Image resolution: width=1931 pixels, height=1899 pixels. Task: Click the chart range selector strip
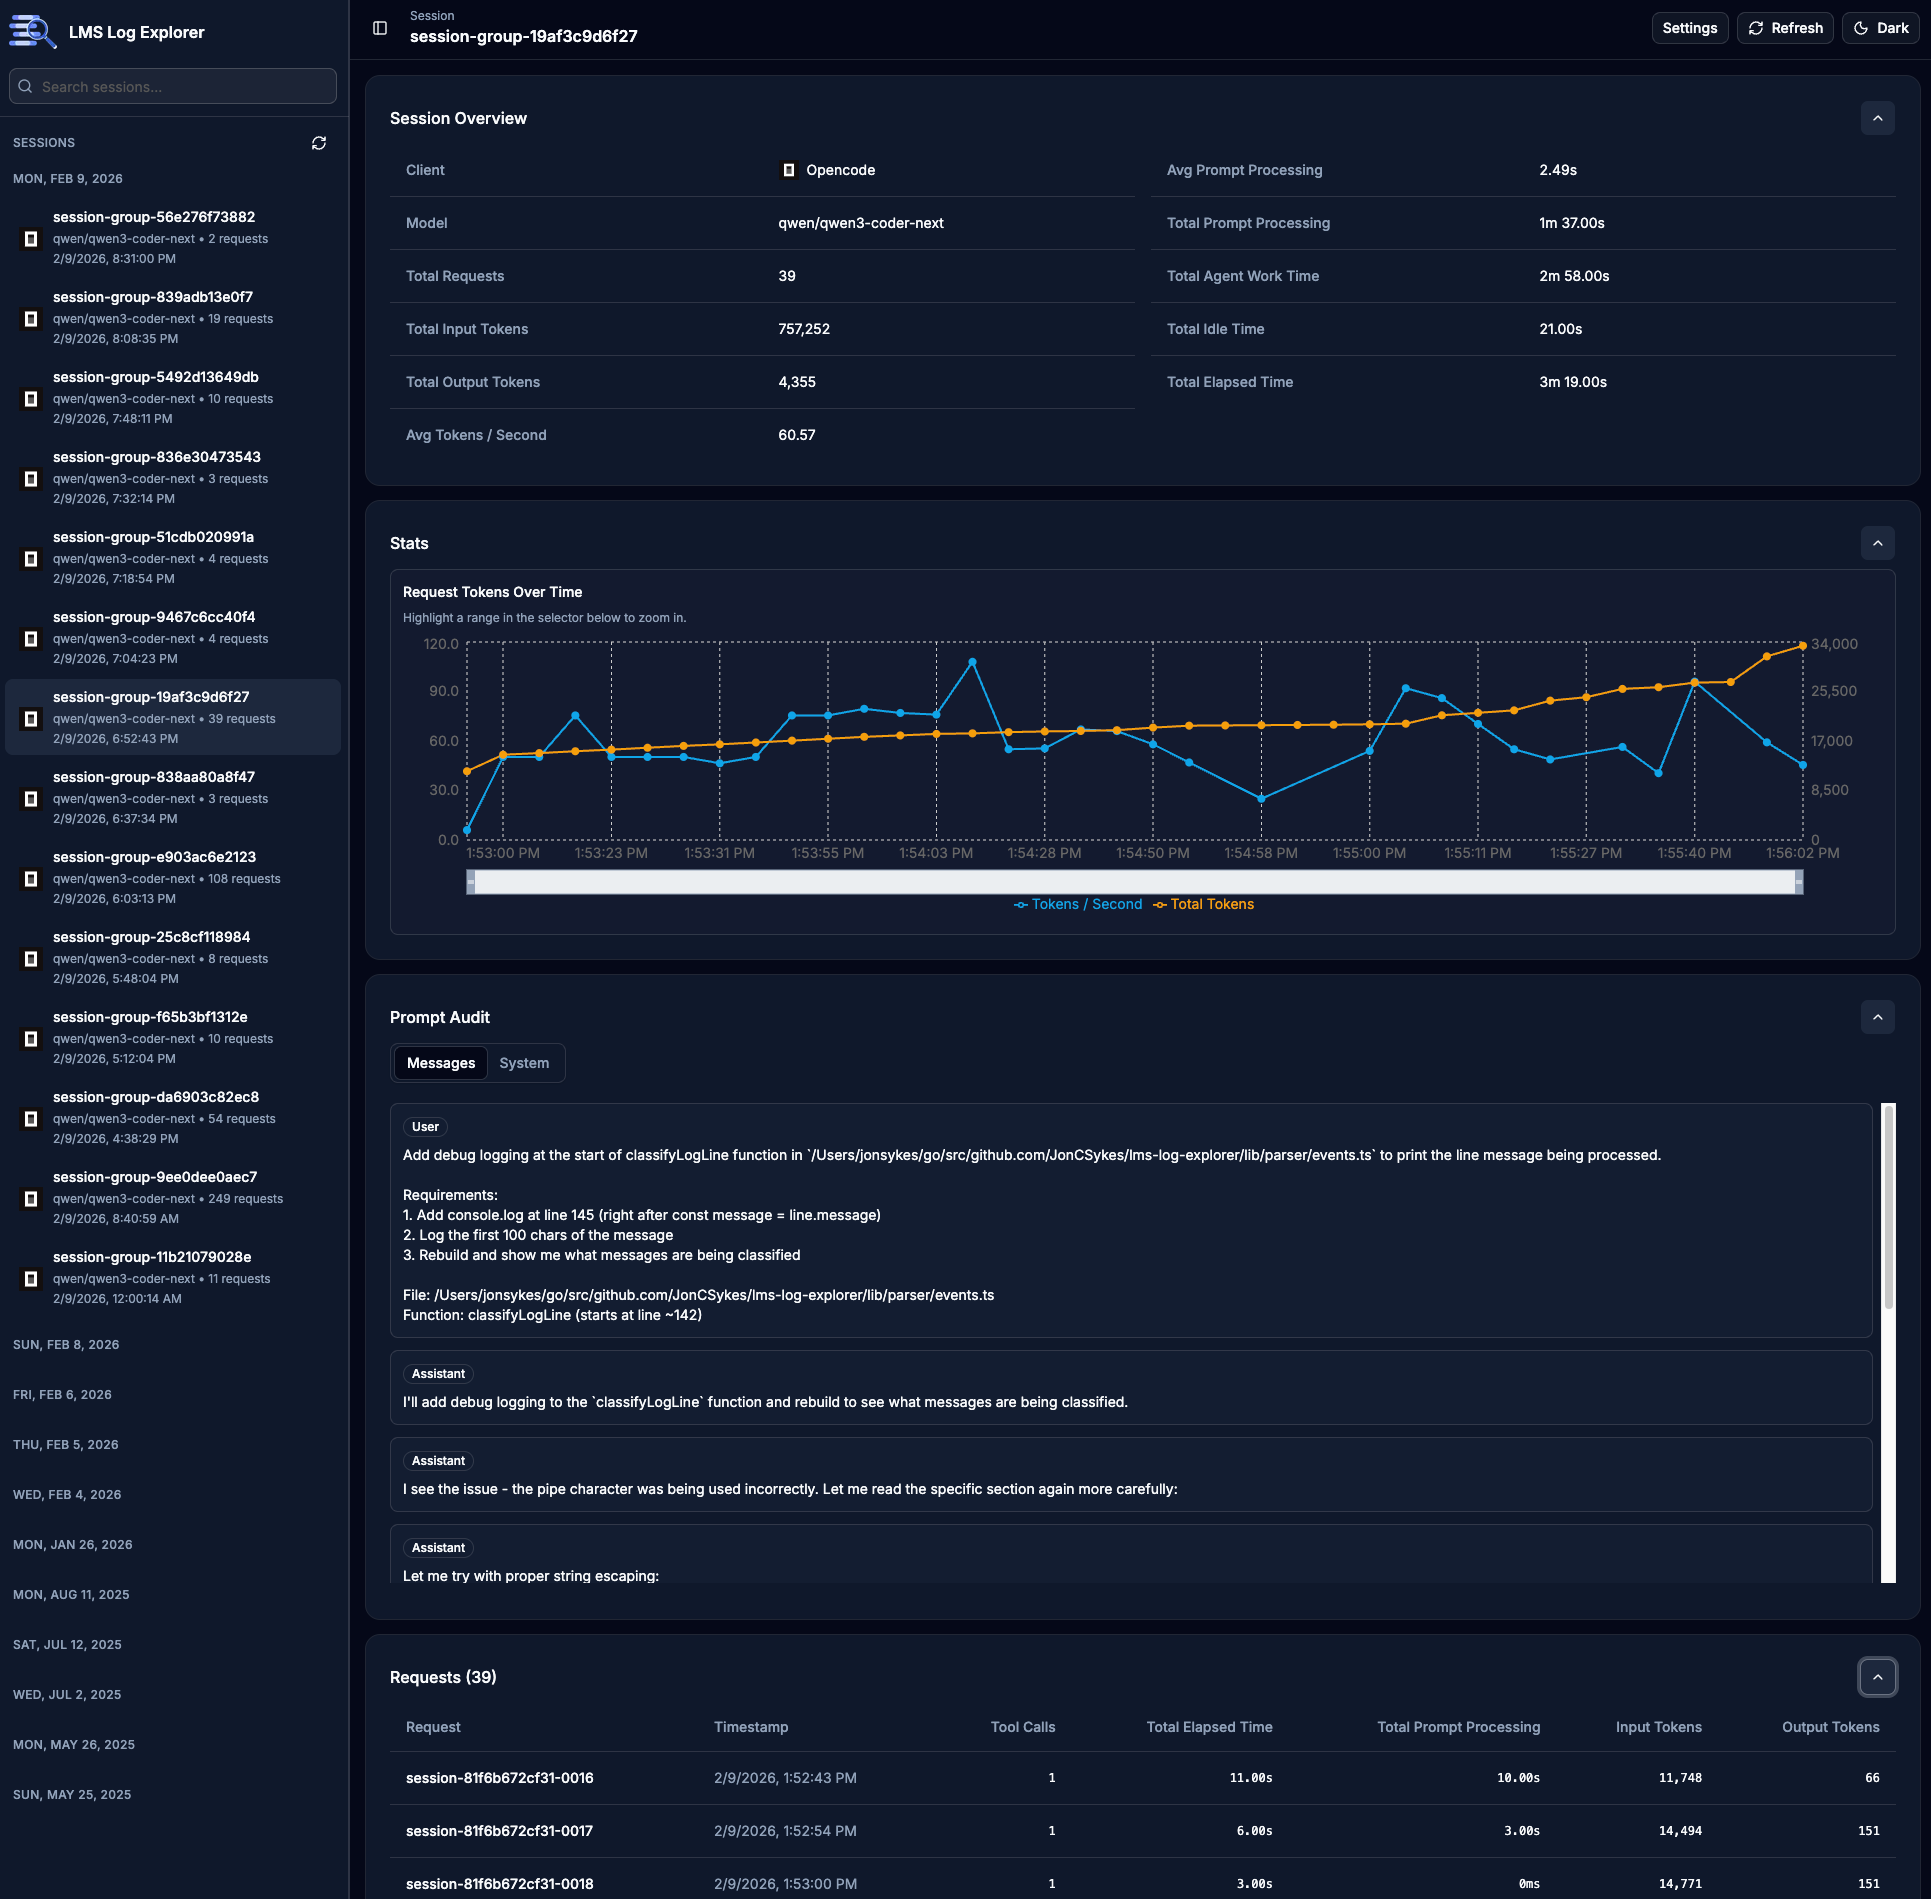pyautogui.click(x=1133, y=882)
